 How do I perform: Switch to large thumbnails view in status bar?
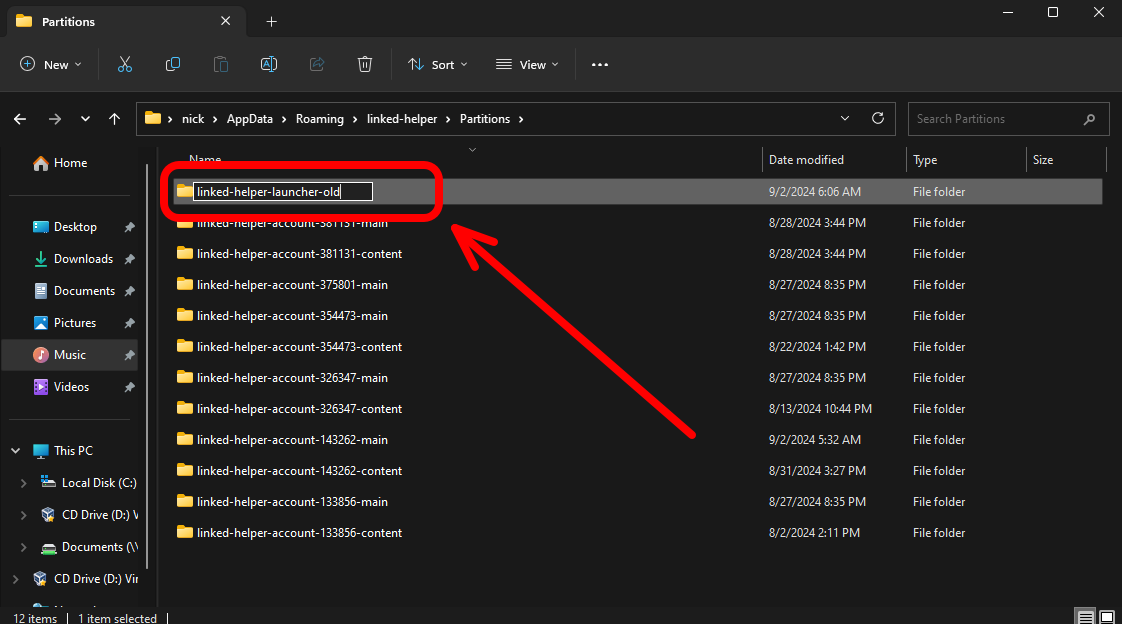click(x=1107, y=616)
